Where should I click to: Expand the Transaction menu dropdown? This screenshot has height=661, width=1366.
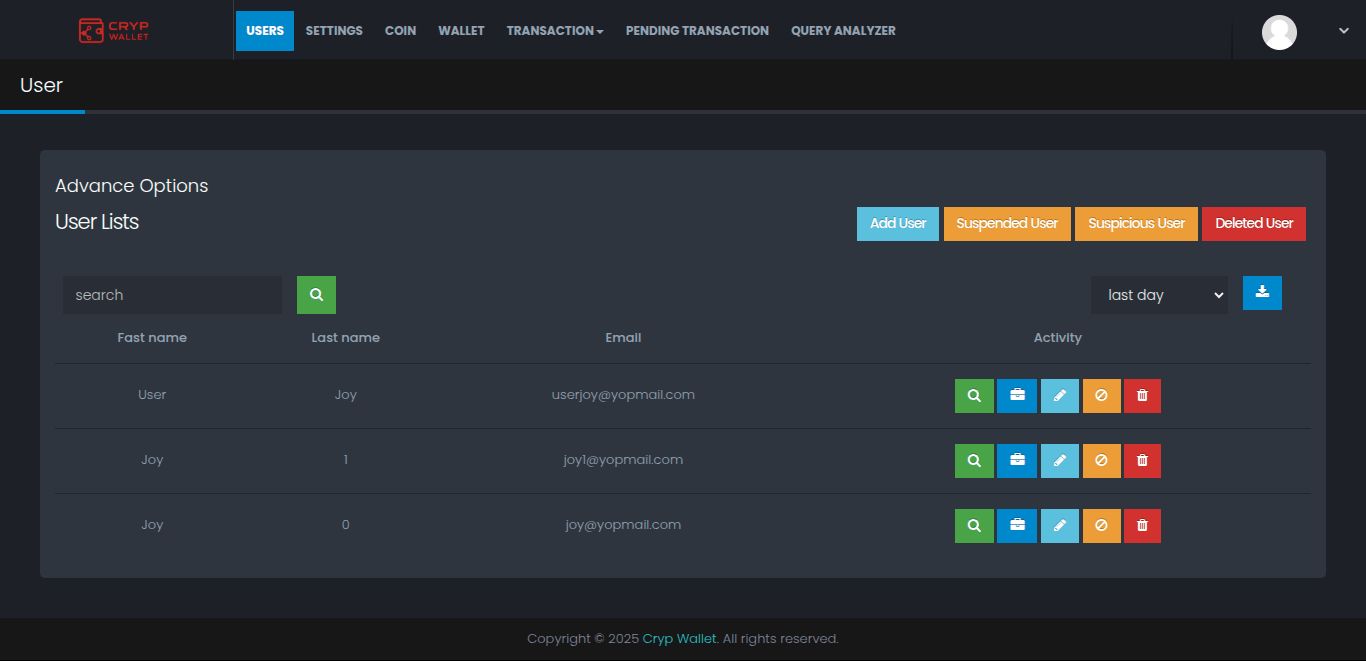coord(554,31)
